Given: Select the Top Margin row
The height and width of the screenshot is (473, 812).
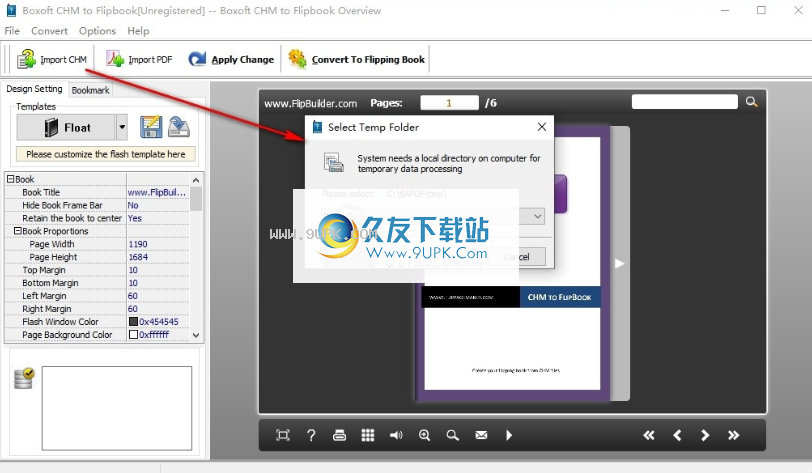Looking at the screenshot, I should click(97, 270).
